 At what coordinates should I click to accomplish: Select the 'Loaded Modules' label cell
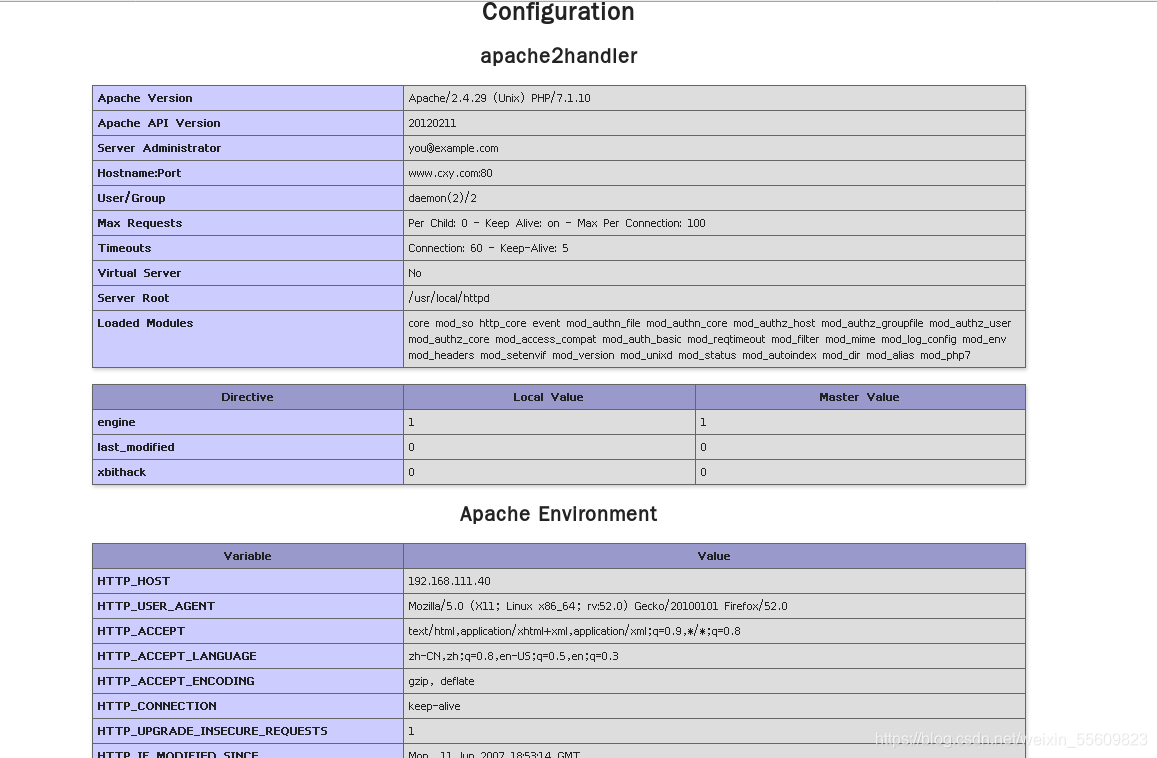pyautogui.click(x=248, y=340)
